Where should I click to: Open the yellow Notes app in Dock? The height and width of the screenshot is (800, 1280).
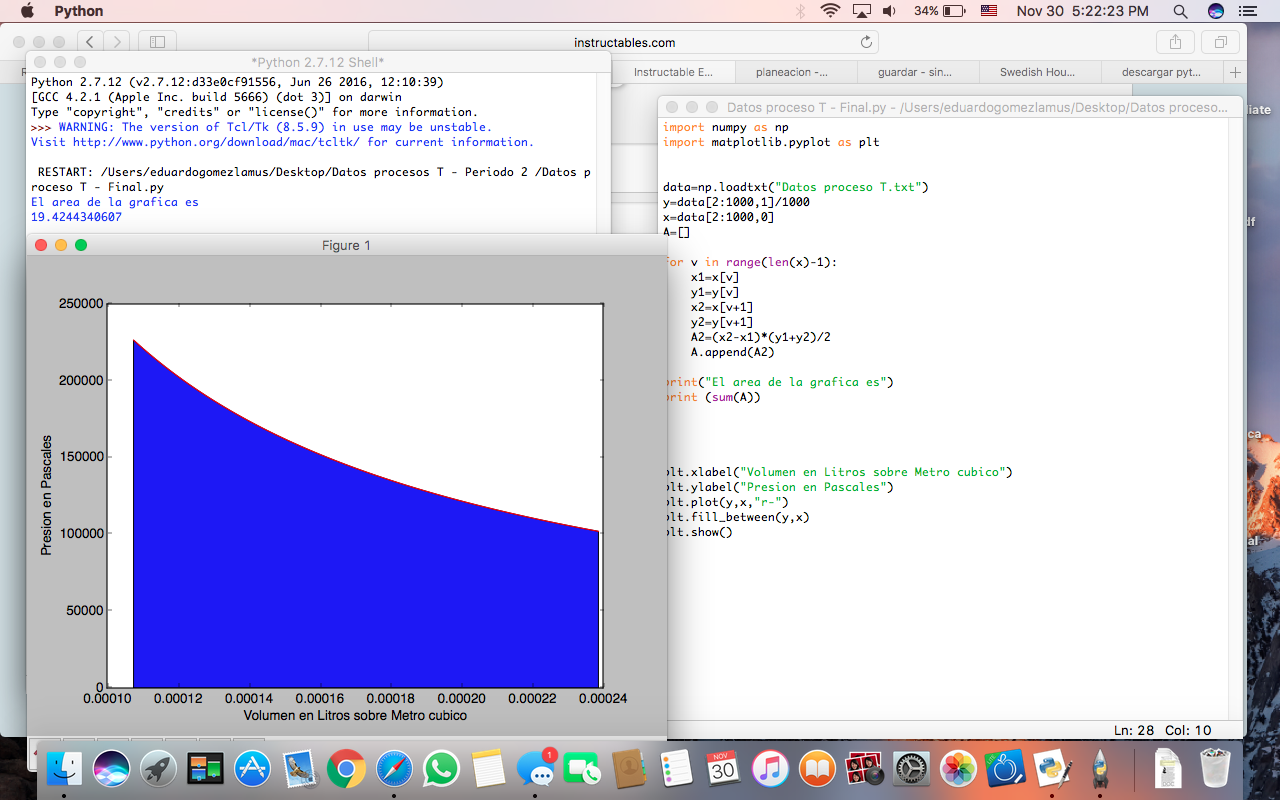[x=488, y=768]
